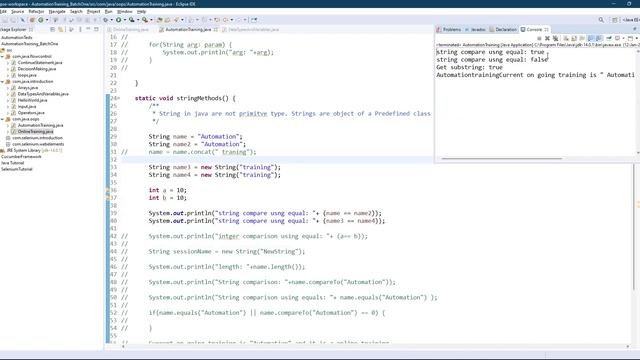Open the Source menu

pos(17,11)
